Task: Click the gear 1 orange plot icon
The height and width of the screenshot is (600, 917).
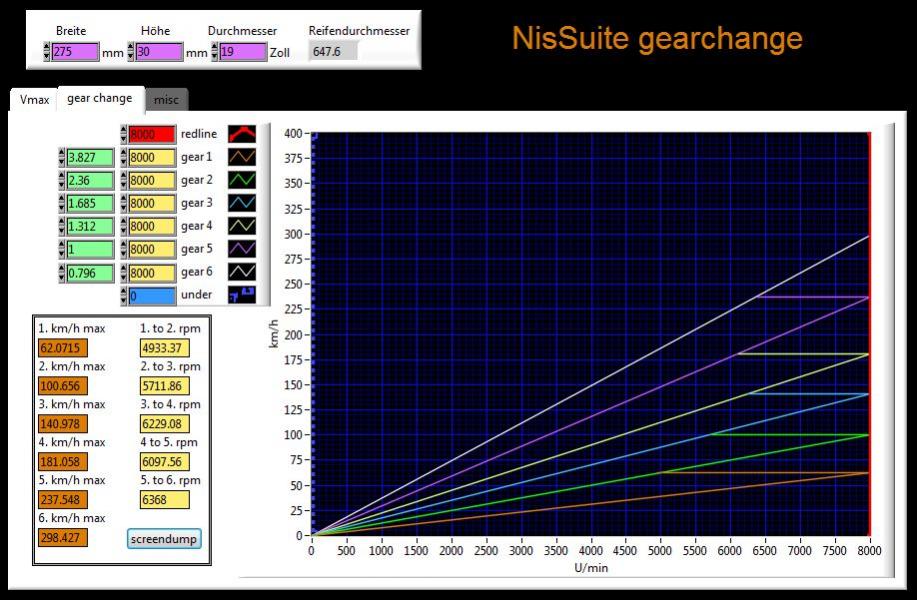Action: tap(242, 157)
